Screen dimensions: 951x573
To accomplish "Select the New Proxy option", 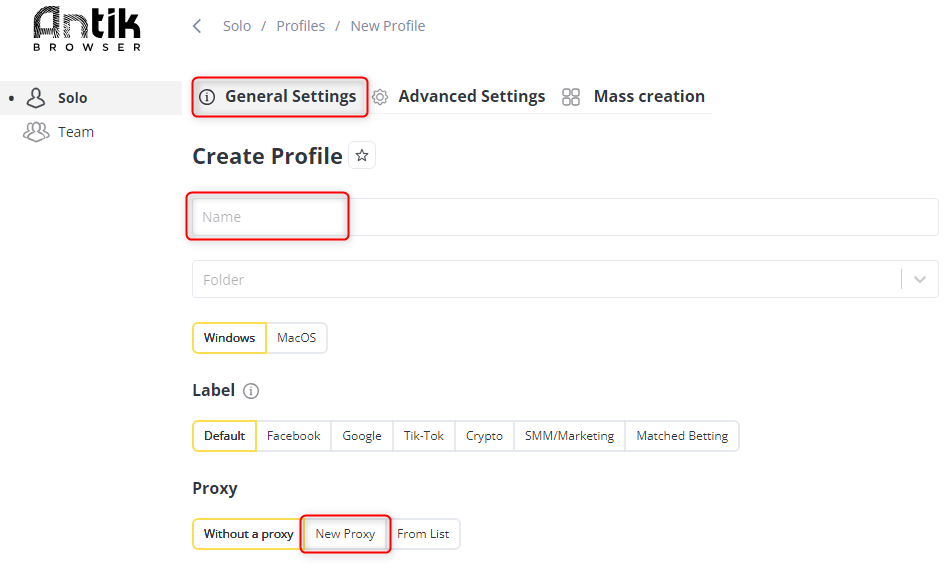I will coord(345,534).
